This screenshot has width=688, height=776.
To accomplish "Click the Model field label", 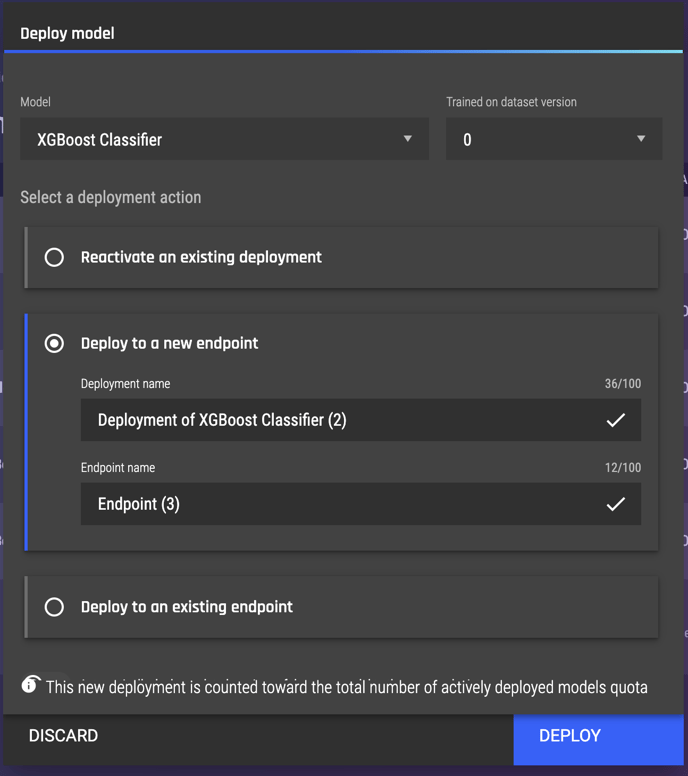I will click(x=35, y=102).
